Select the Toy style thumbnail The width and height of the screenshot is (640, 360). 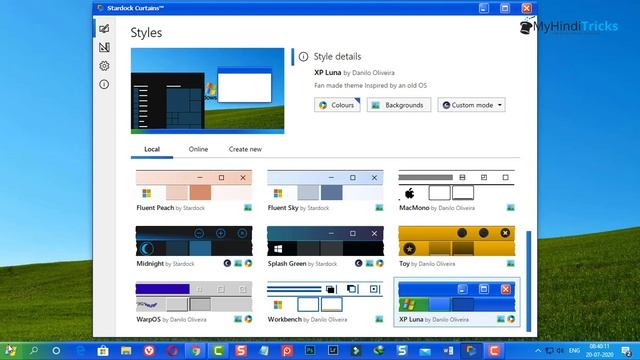[x=457, y=241]
